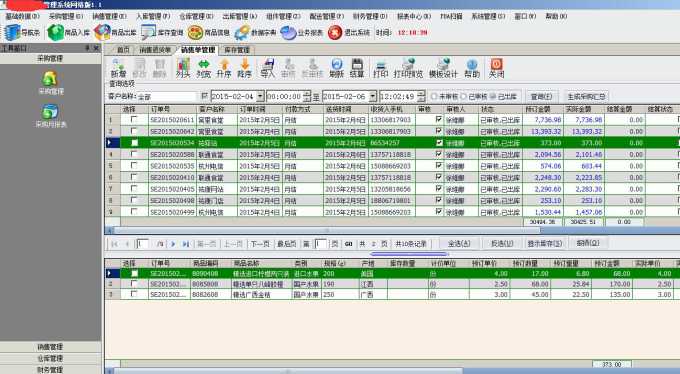This screenshot has height=374, width=680.
Task: Click the 商品出库 goods outbound icon
Action: pyautogui.click(x=115, y=33)
